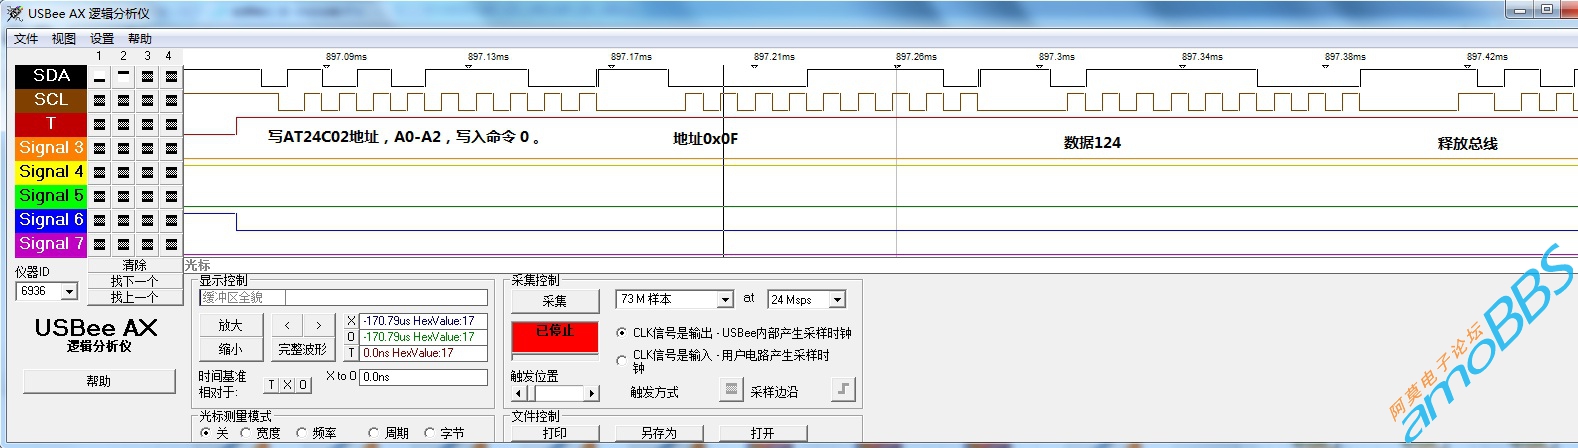The width and height of the screenshot is (1578, 448).
Task: Click the trigger mode pattern icon
Action: [732, 389]
